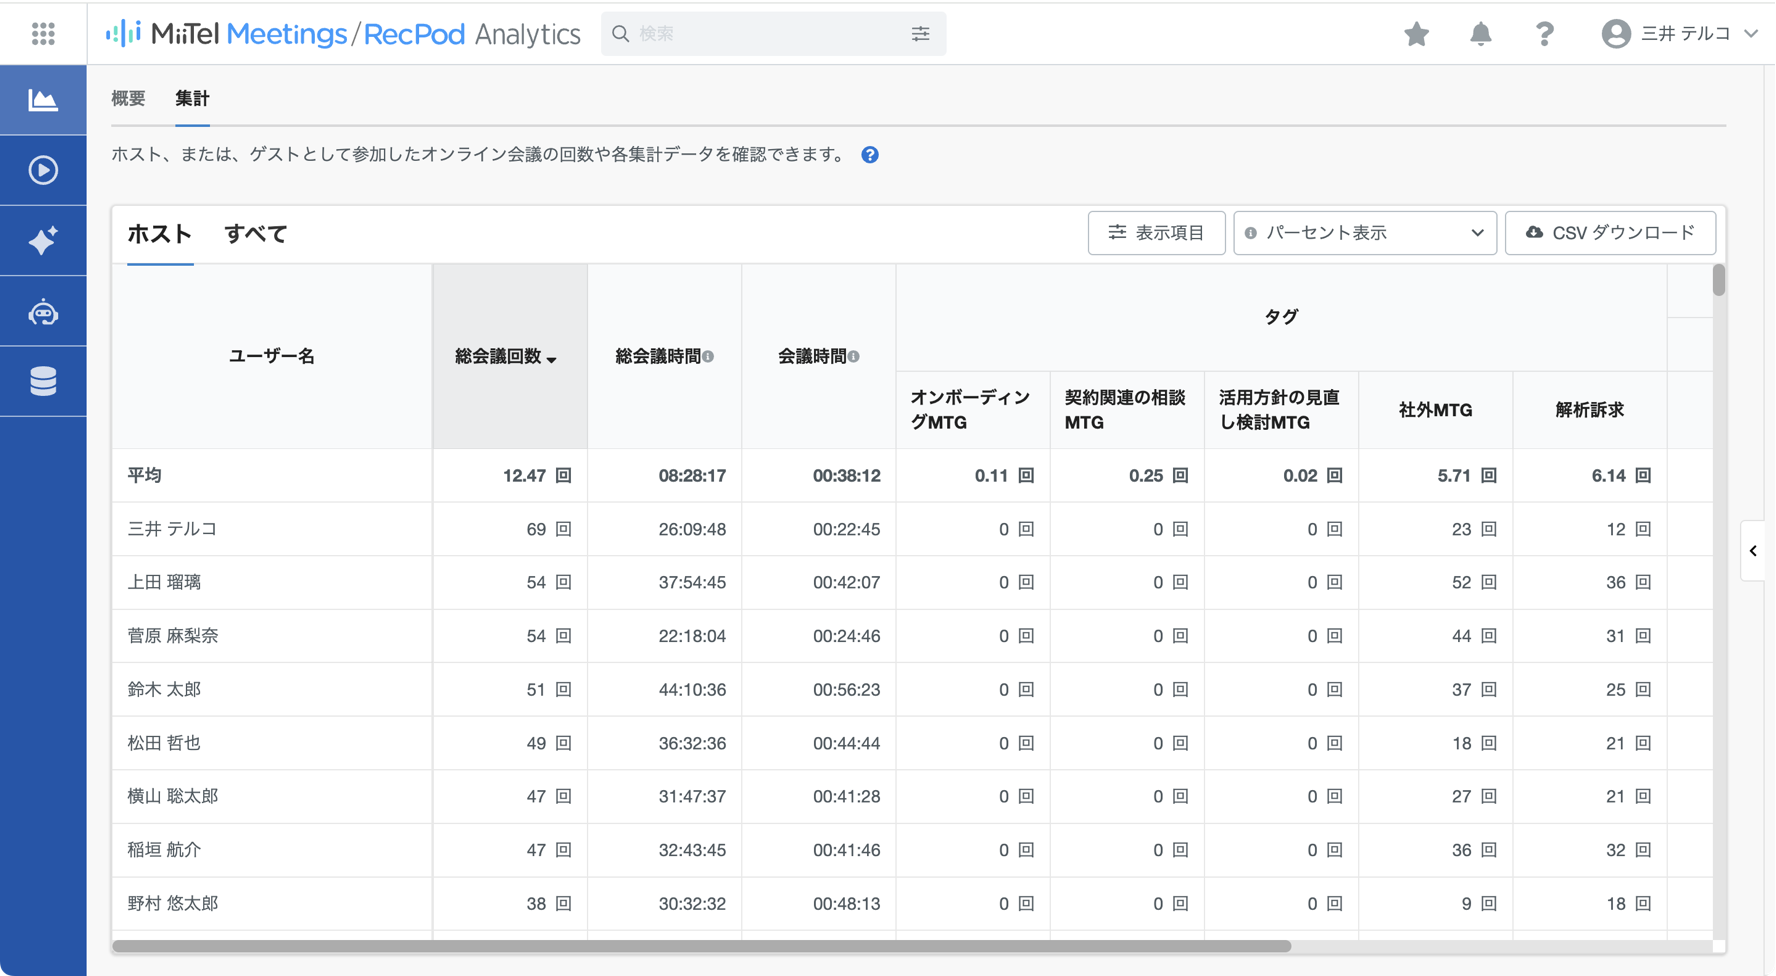Sort by 総会議回数 column

(x=509, y=357)
